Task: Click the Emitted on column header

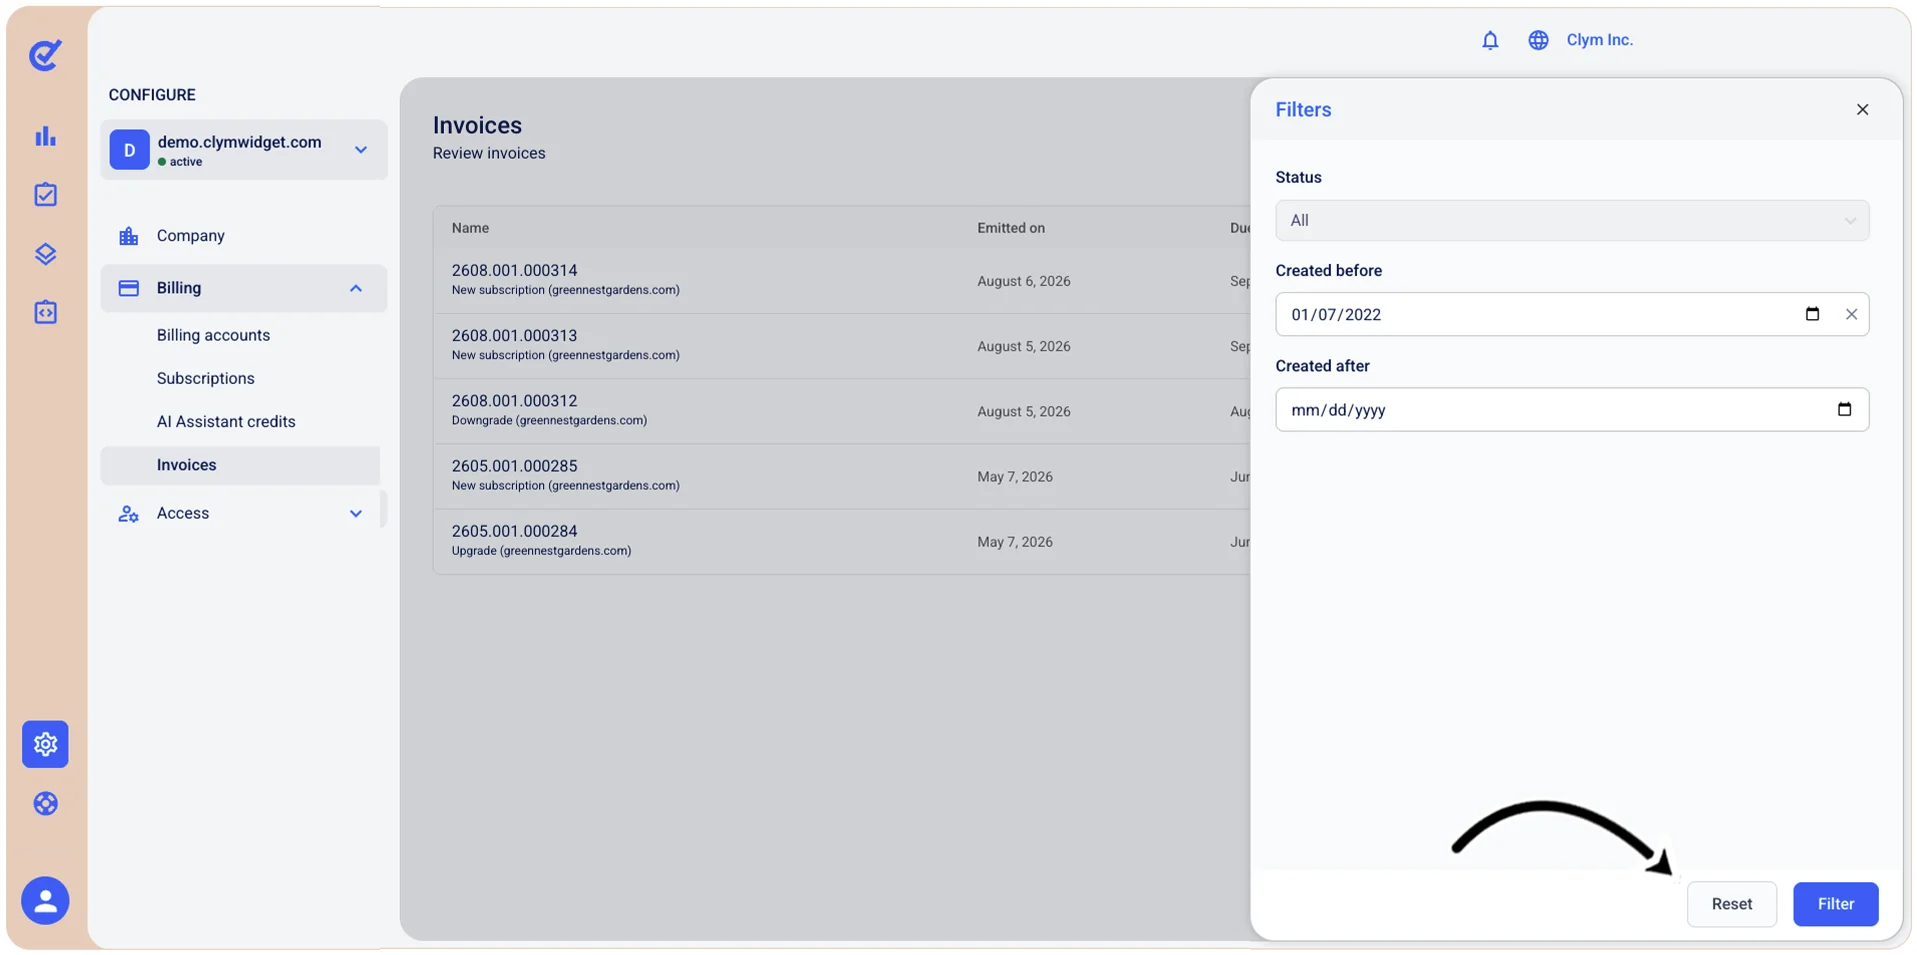Action: click(x=1011, y=228)
